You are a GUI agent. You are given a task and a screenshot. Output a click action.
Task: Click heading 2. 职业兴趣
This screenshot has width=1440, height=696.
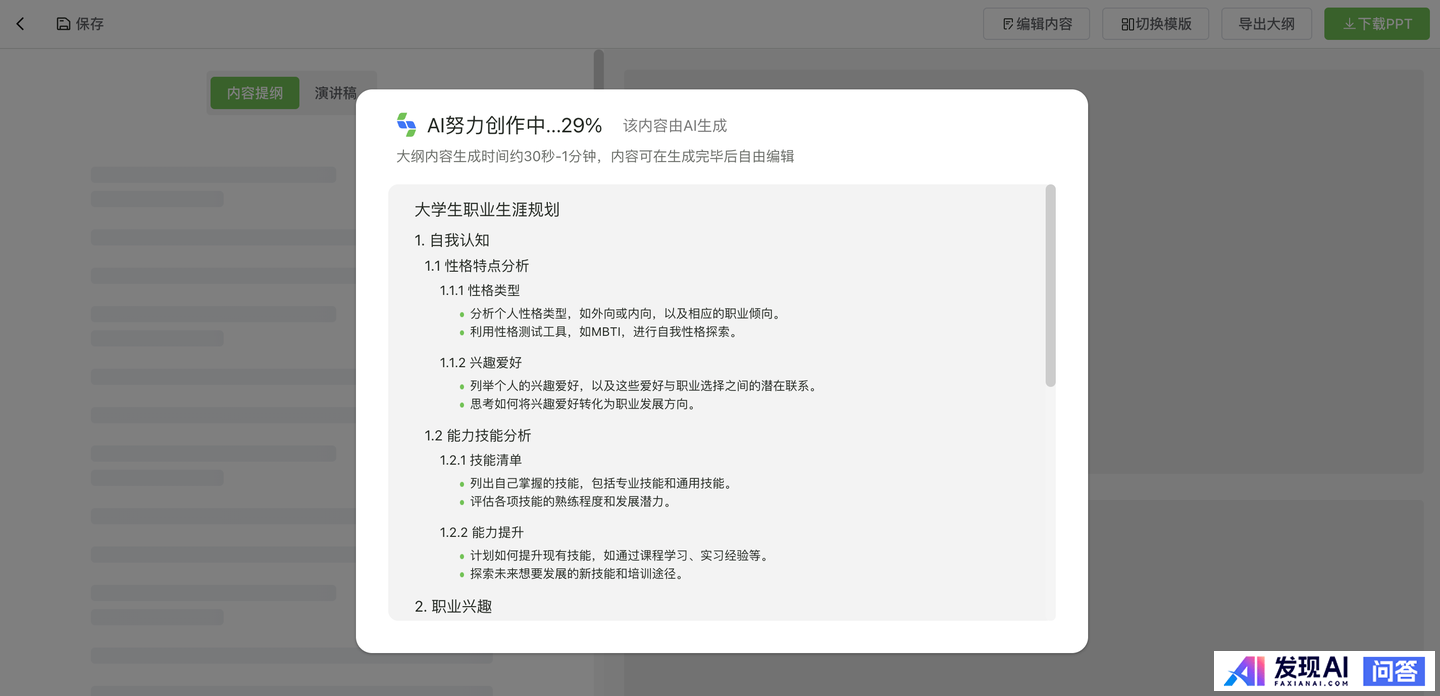(453, 606)
